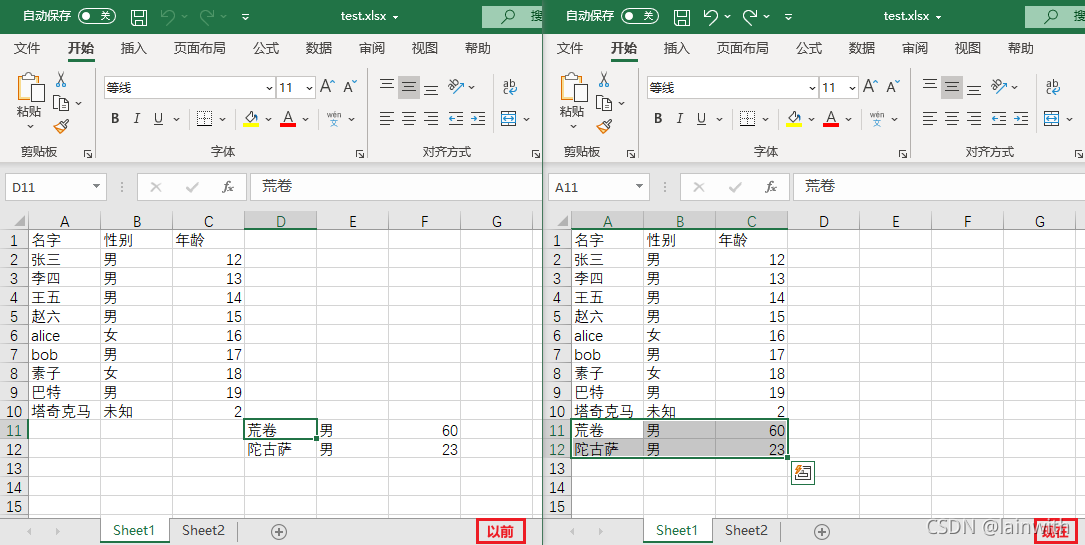Toggle AutoSave switch in left window

point(97,16)
